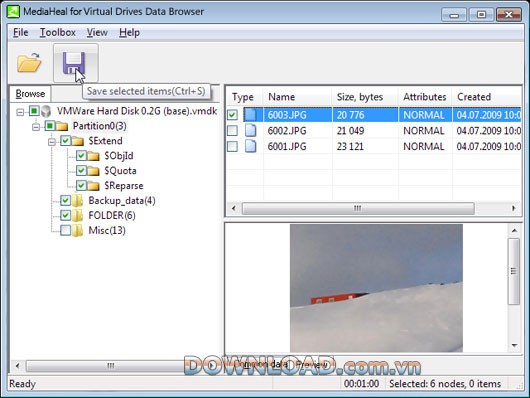
Task: Open the Help menu
Action: pos(129,32)
